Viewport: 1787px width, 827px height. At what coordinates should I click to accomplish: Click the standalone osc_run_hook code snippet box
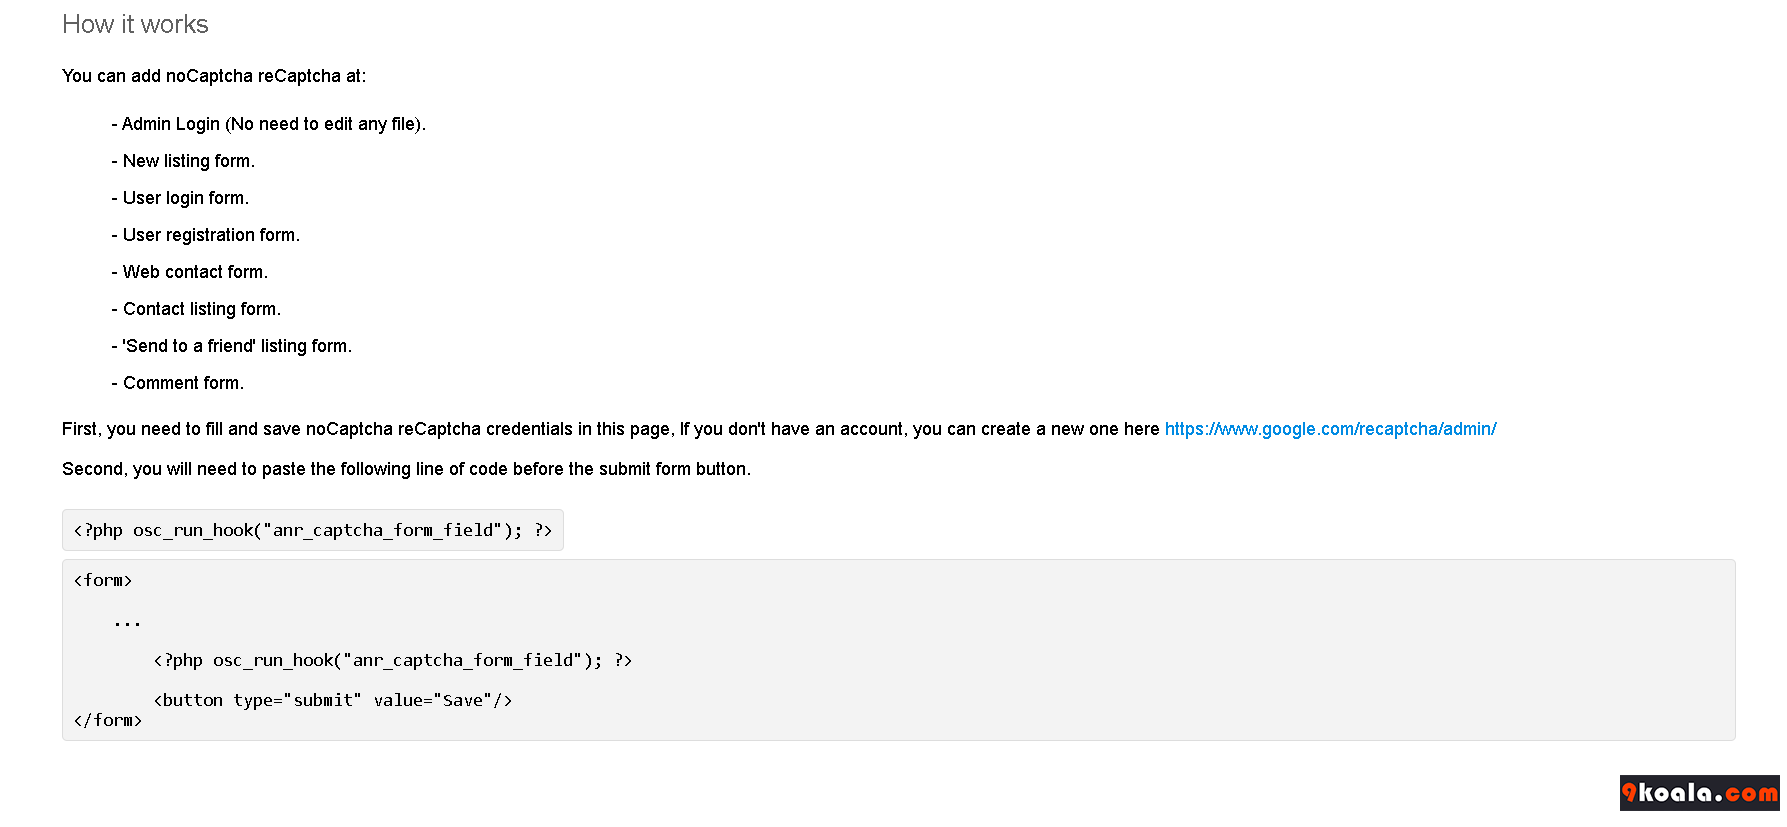click(x=313, y=530)
